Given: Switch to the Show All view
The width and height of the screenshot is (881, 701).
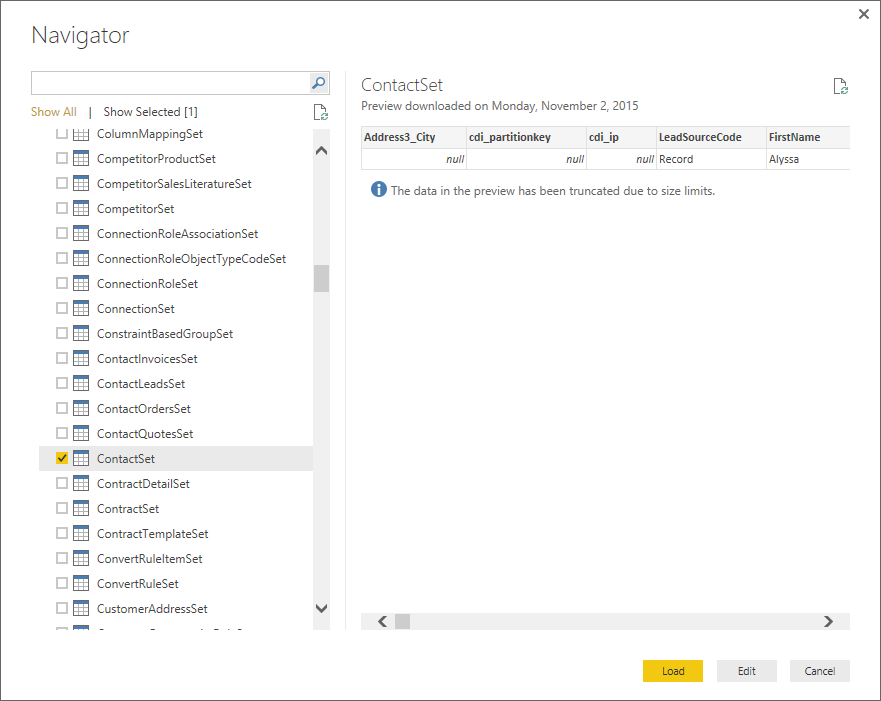Looking at the screenshot, I should 54,112.
